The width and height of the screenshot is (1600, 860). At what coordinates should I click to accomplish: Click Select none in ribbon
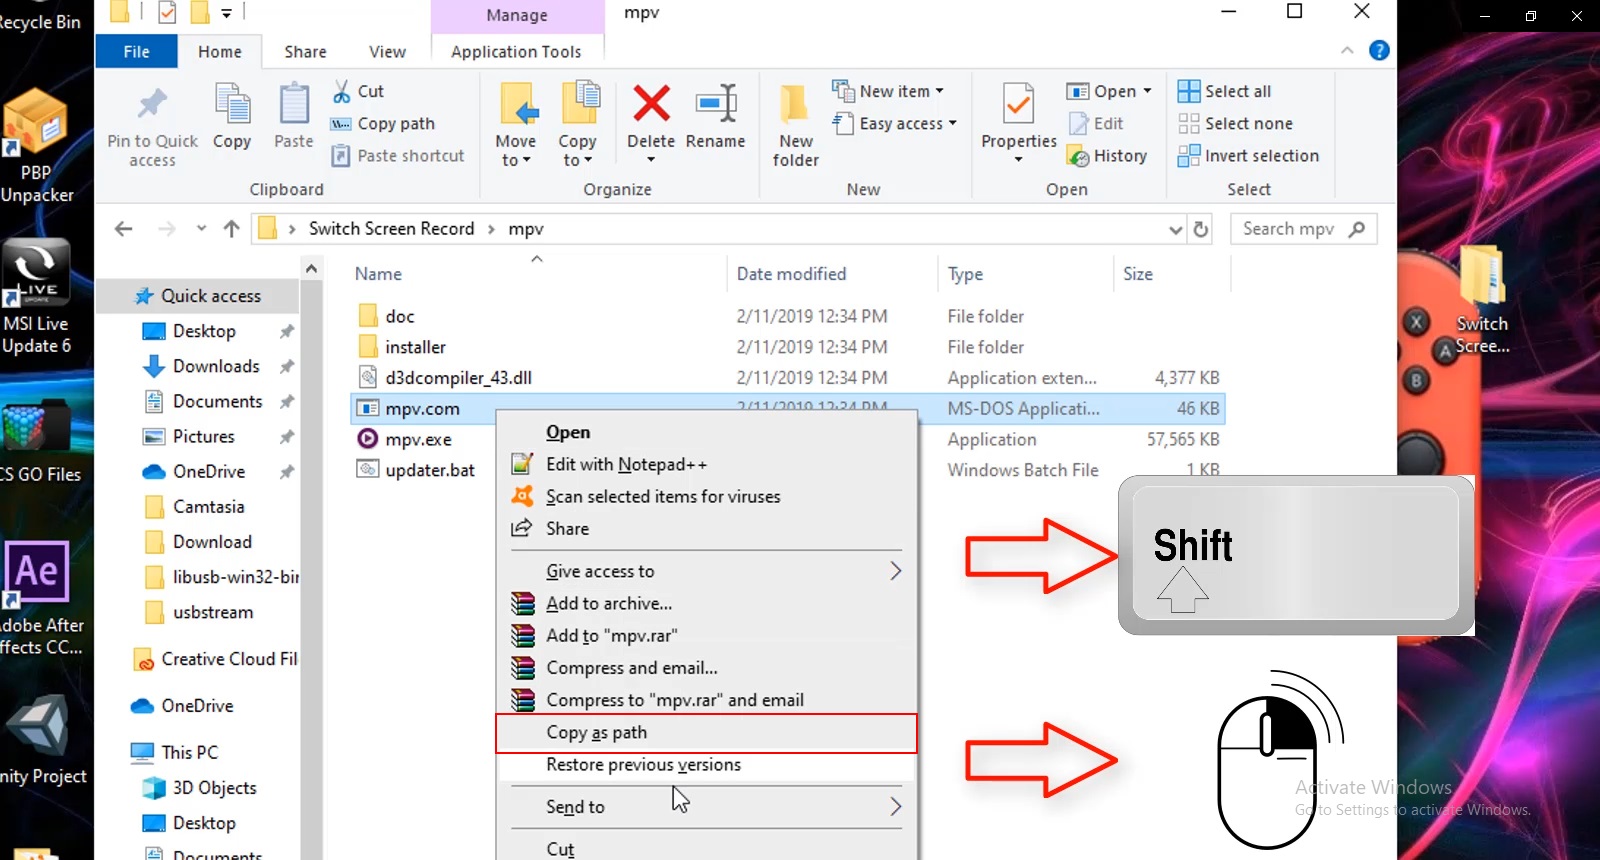1236,124
